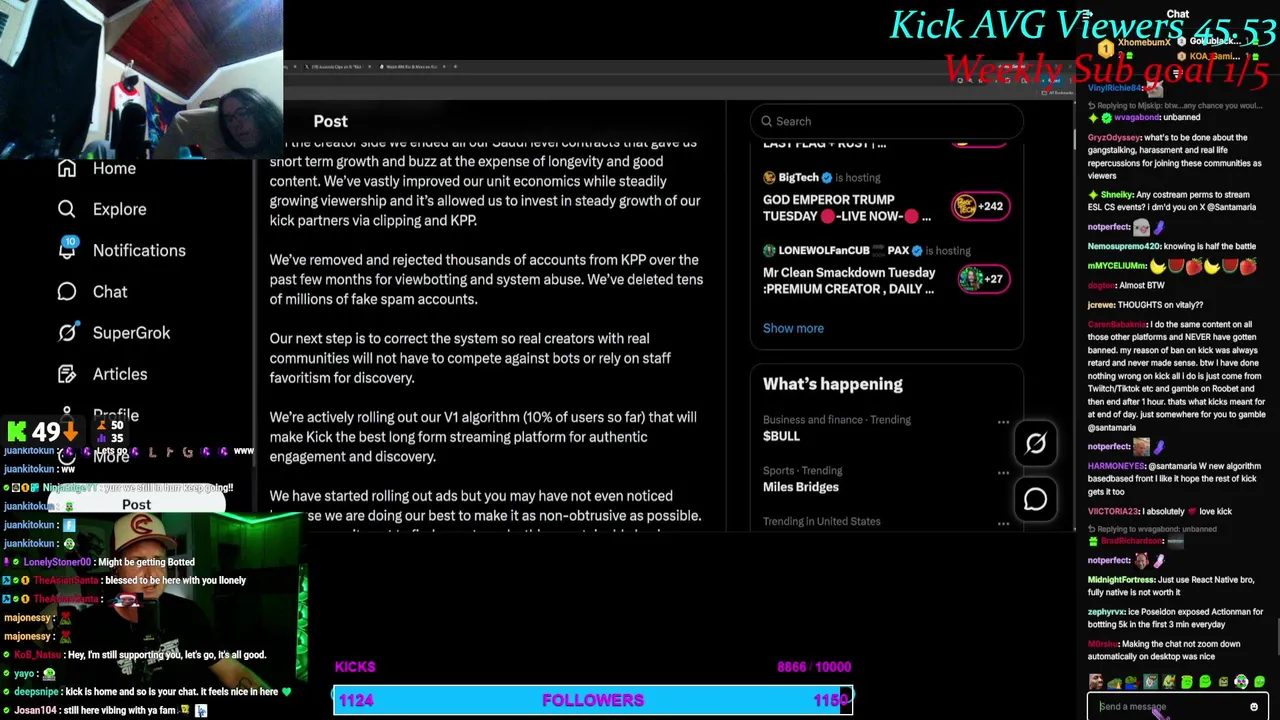Open more options for Trending in United States
Image resolution: width=1280 pixels, height=720 pixels.
[x=1003, y=523]
